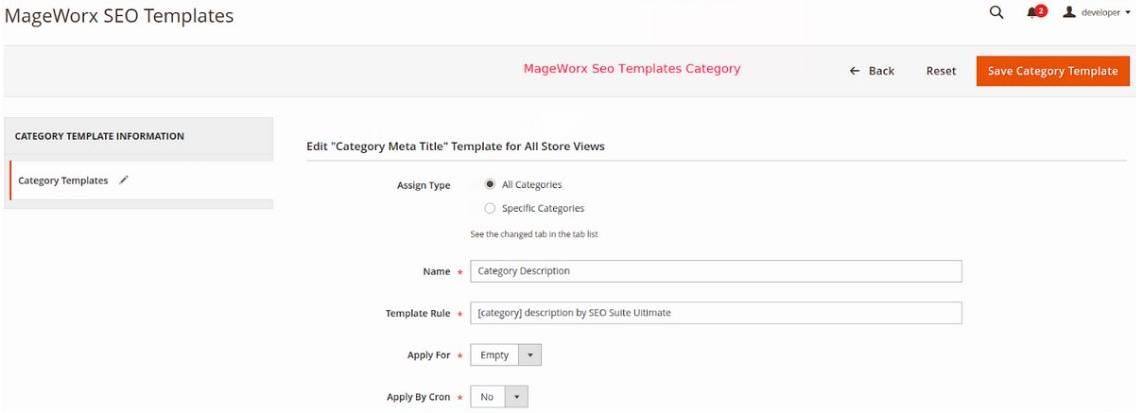Open the Category Templates tab
This screenshot has height=413, width=1139.
point(63,181)
